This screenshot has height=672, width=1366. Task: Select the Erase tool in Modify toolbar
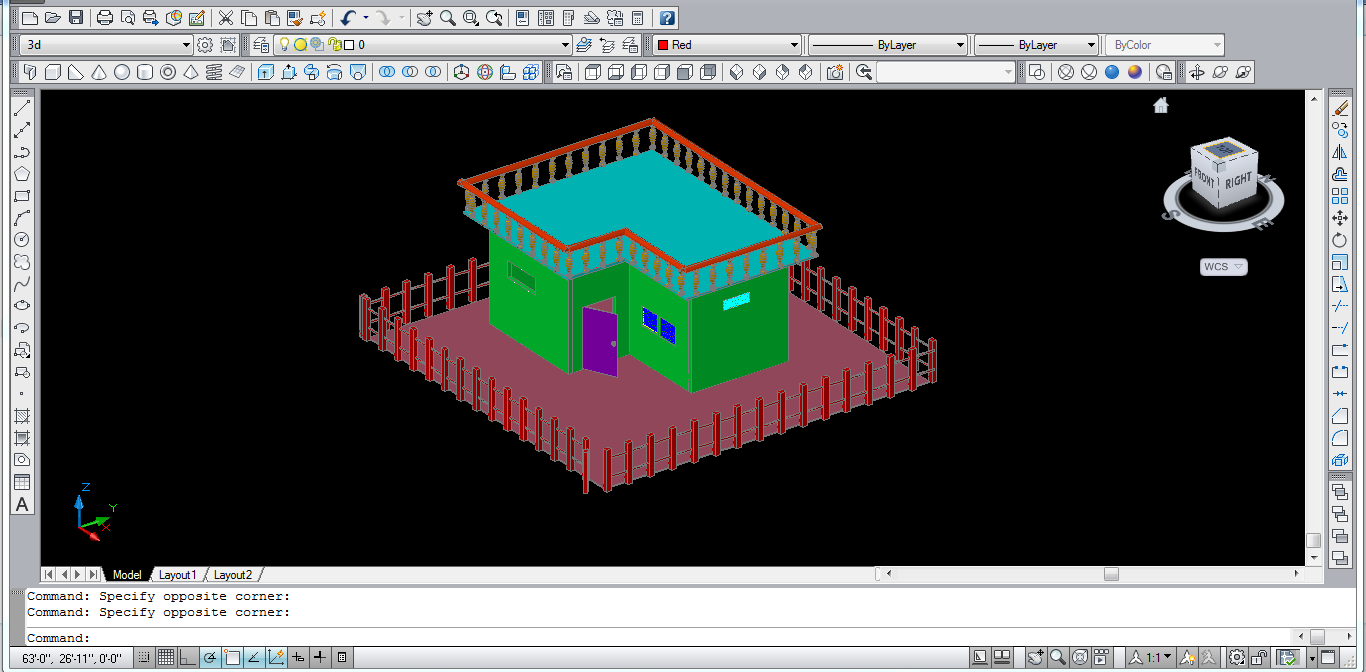1341,107
